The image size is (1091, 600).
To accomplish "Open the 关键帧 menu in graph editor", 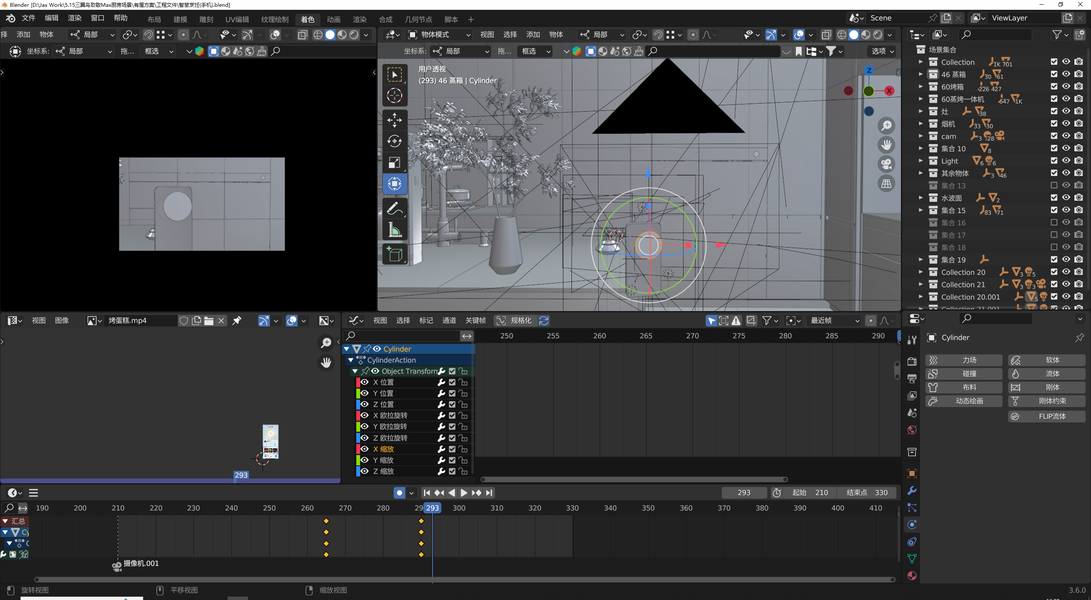I will (475, 320).
